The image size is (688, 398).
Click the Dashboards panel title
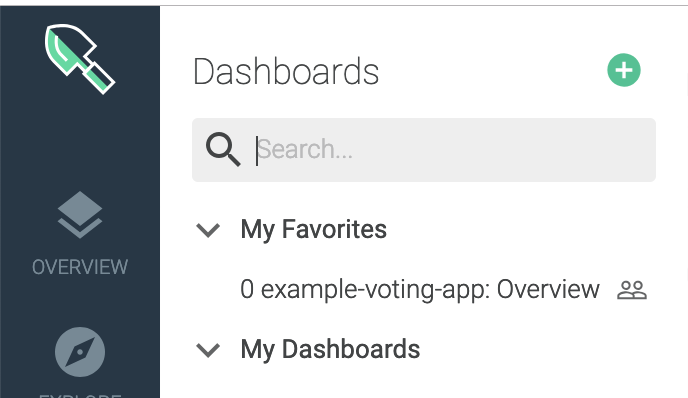(286, 72)
